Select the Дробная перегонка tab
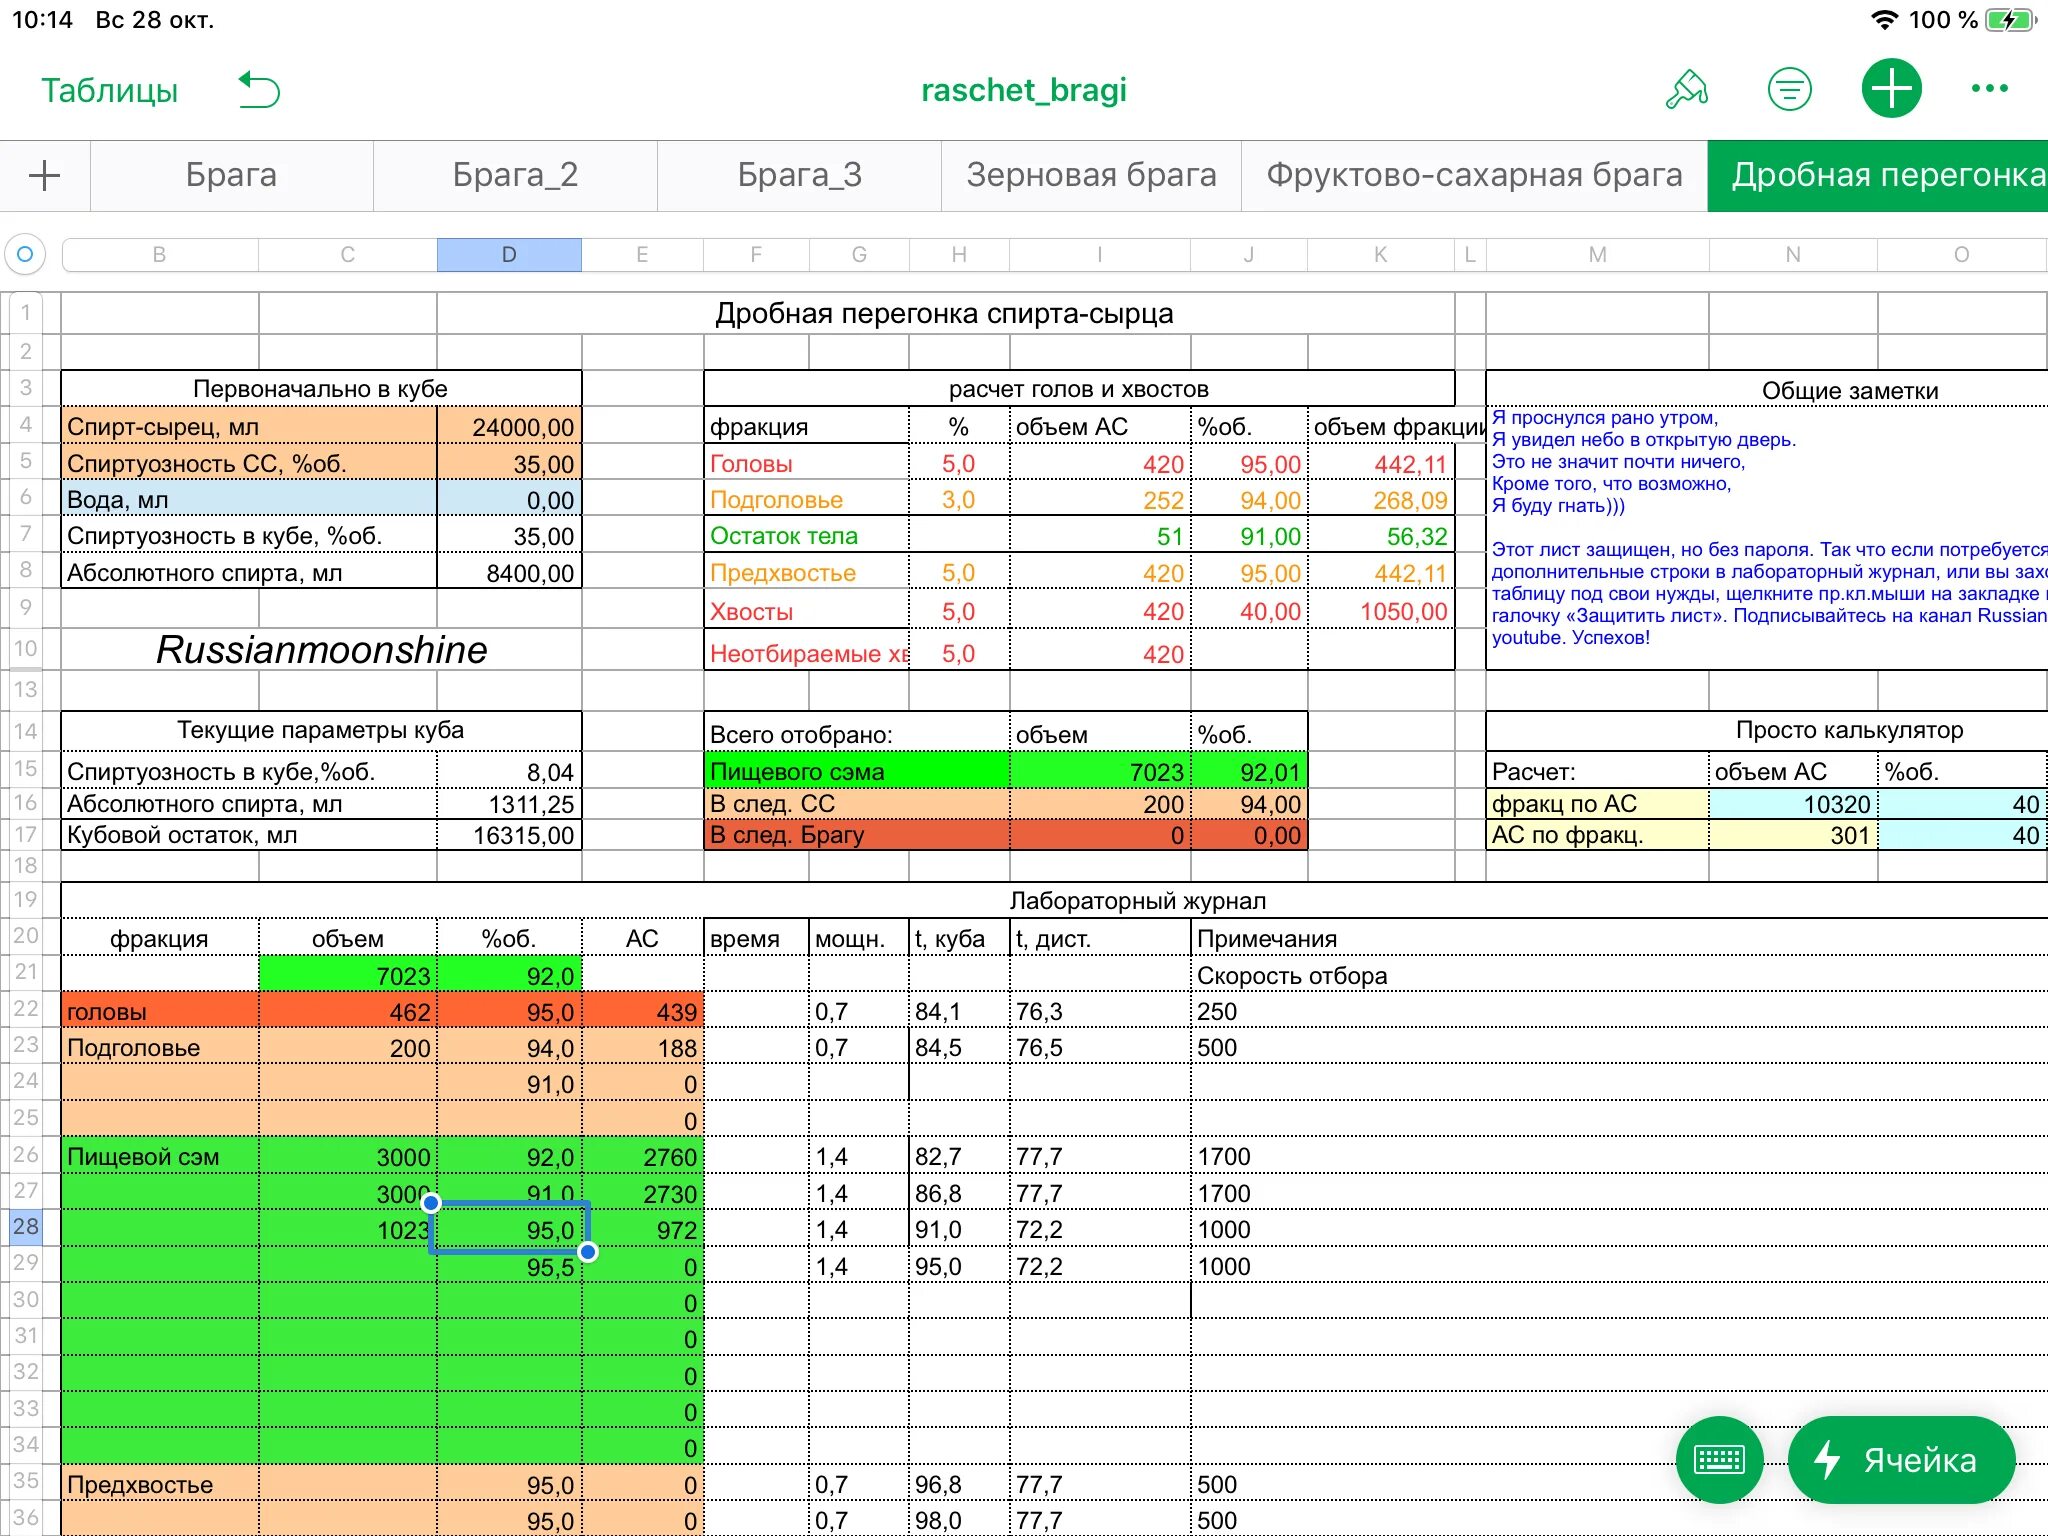Image resolution: width=2048 pixels, height=1536 pixels. click(1878, 175)
